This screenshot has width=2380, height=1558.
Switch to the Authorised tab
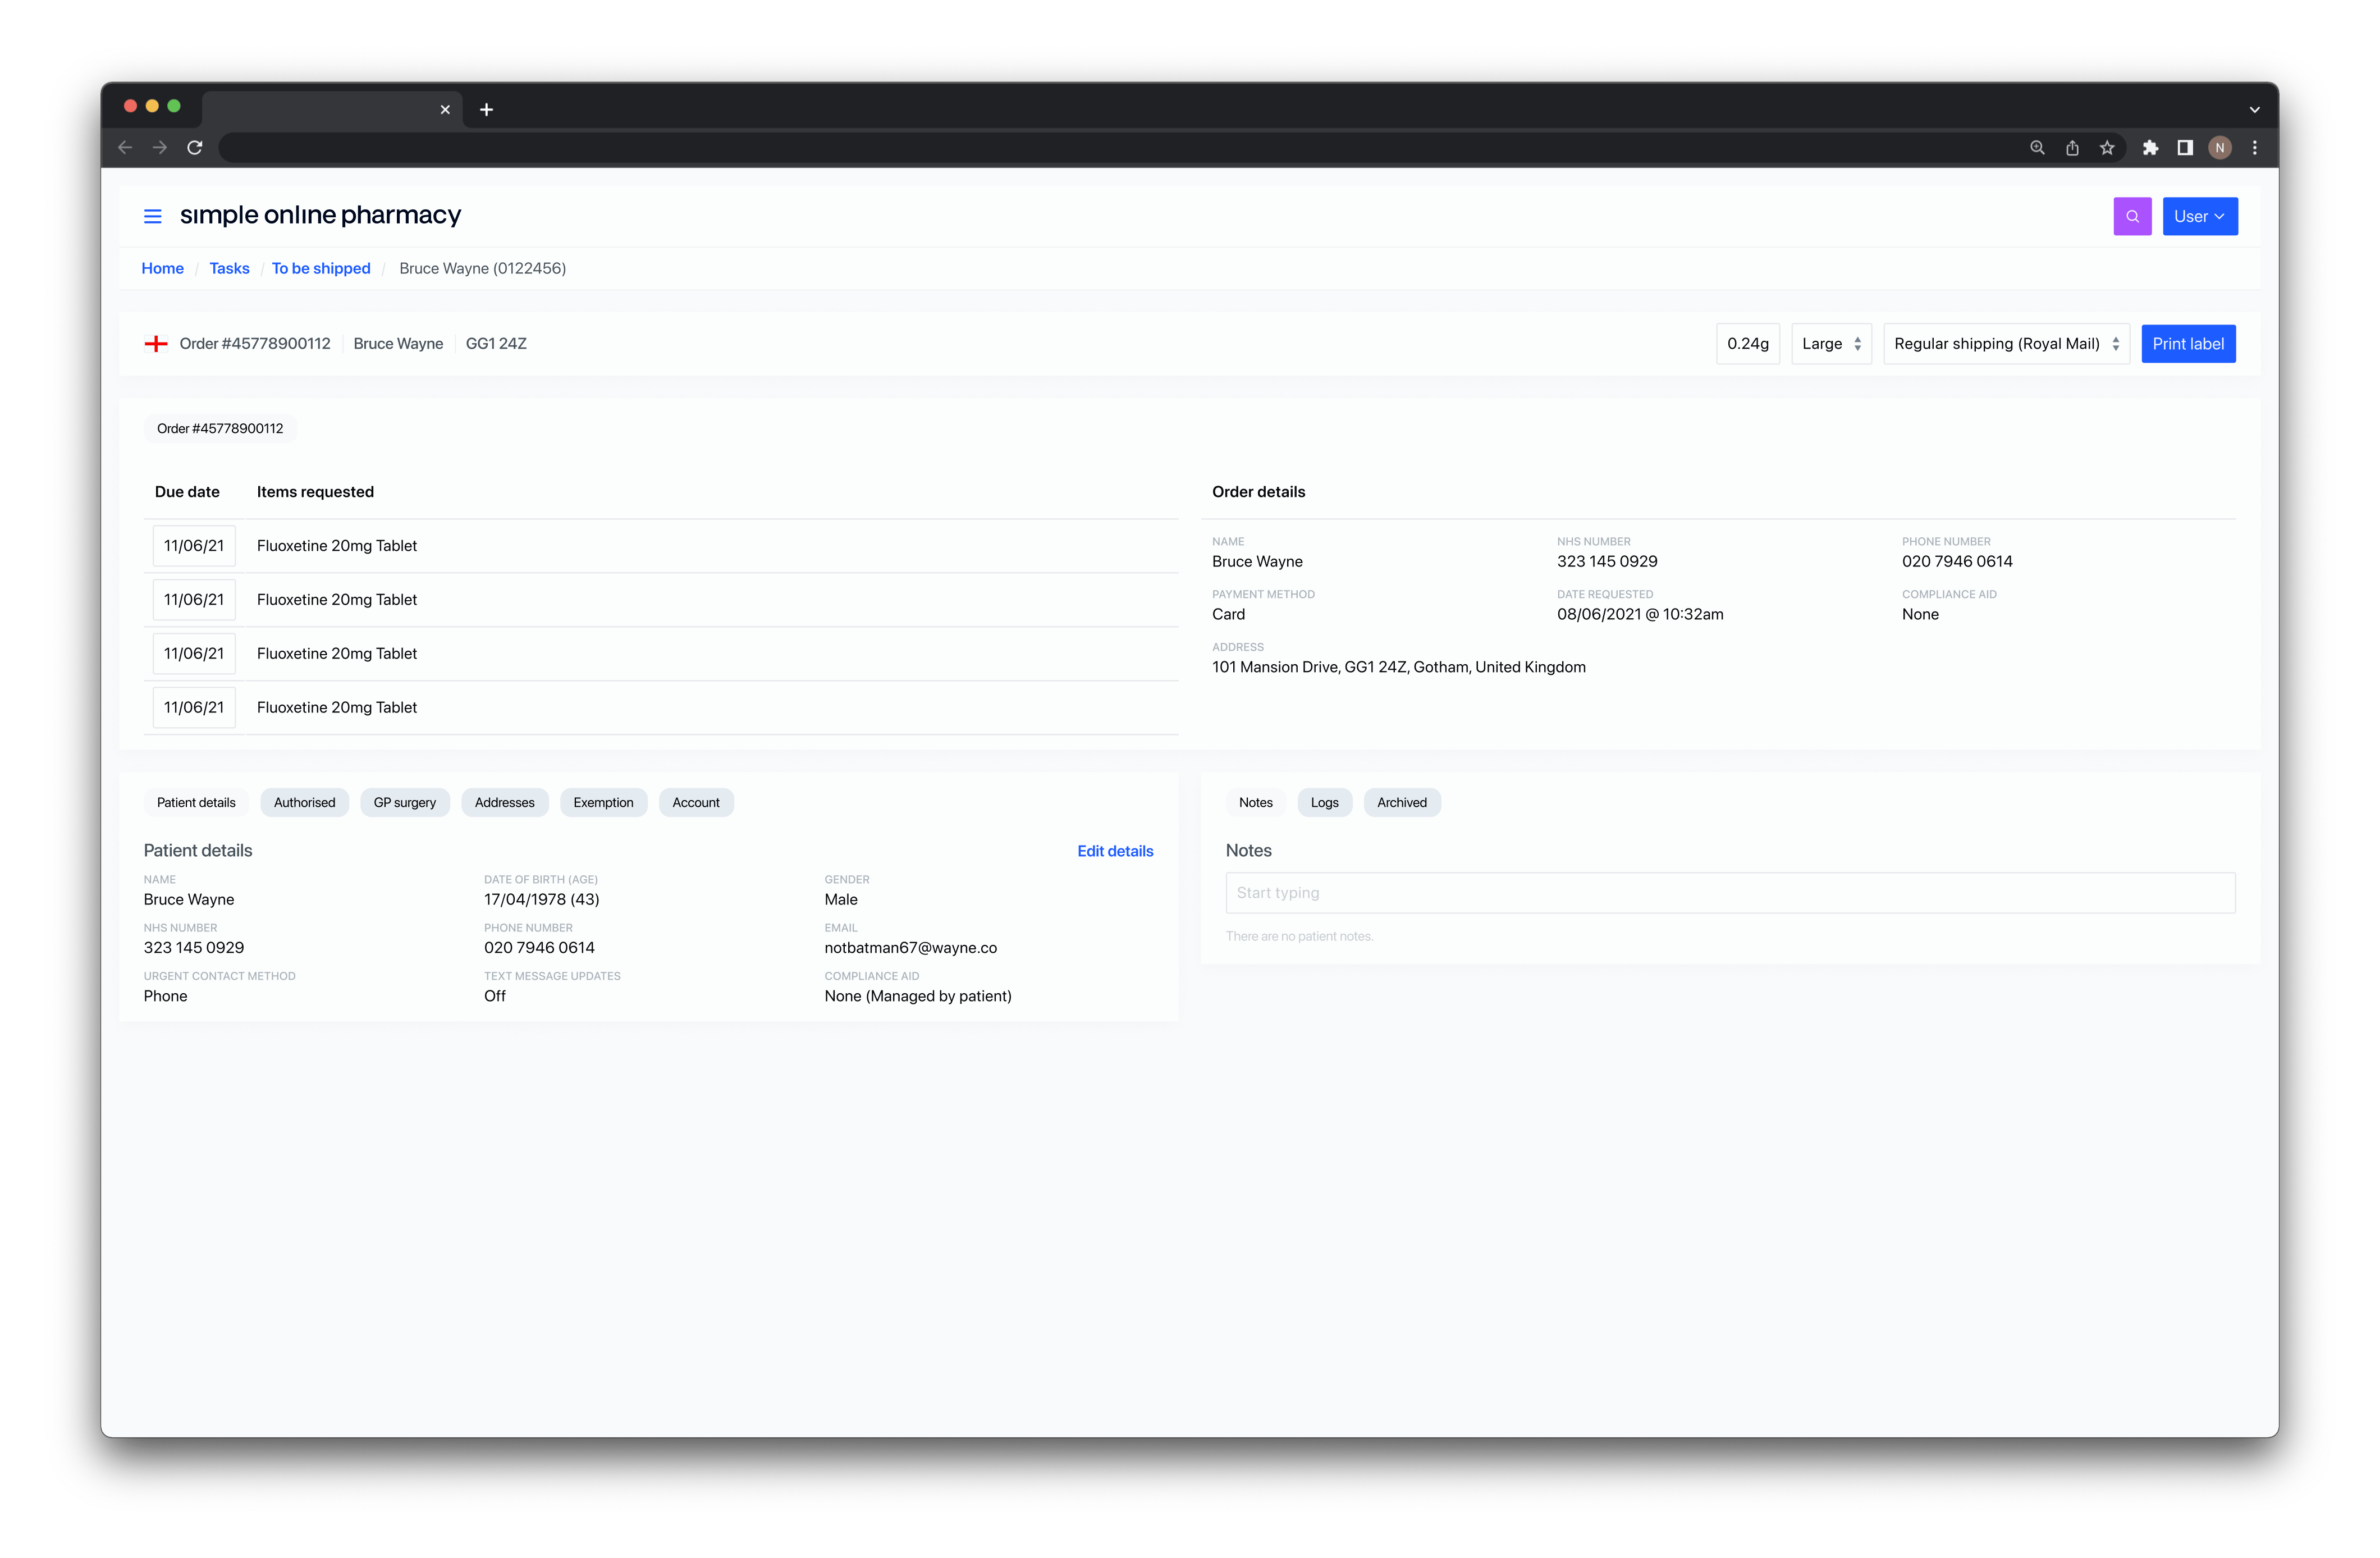click(x=304, y=802)
